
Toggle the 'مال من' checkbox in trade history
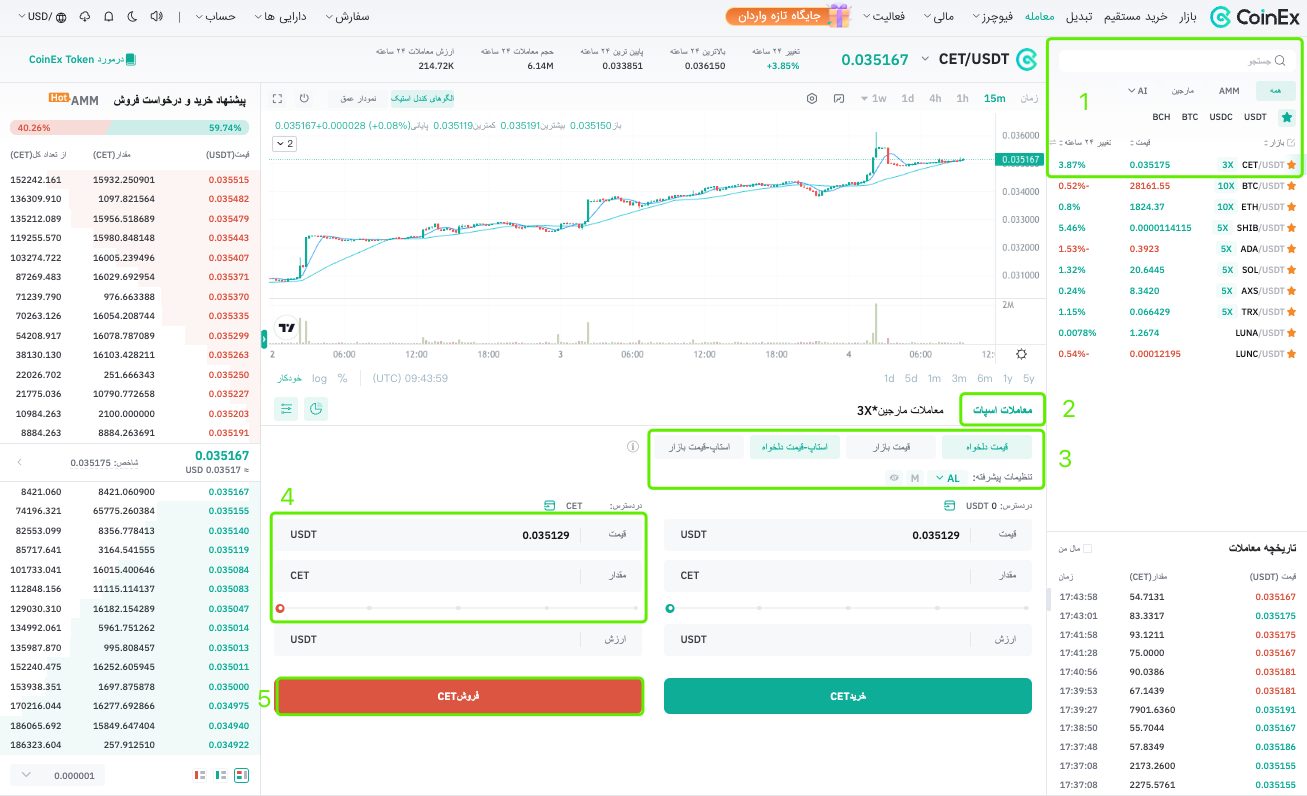tap(1087, 548)
